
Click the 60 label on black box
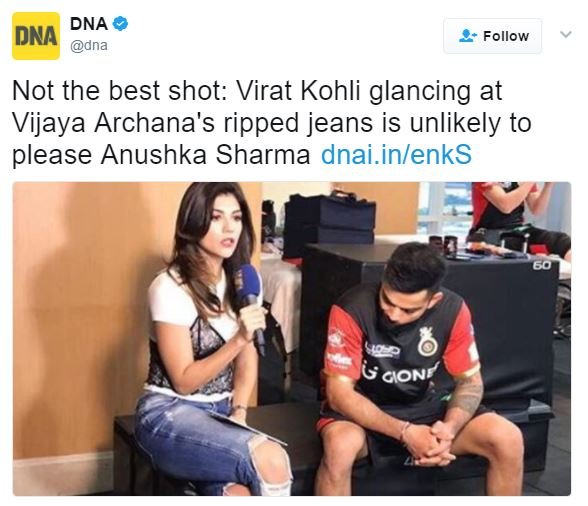click(x=542, y=265)
